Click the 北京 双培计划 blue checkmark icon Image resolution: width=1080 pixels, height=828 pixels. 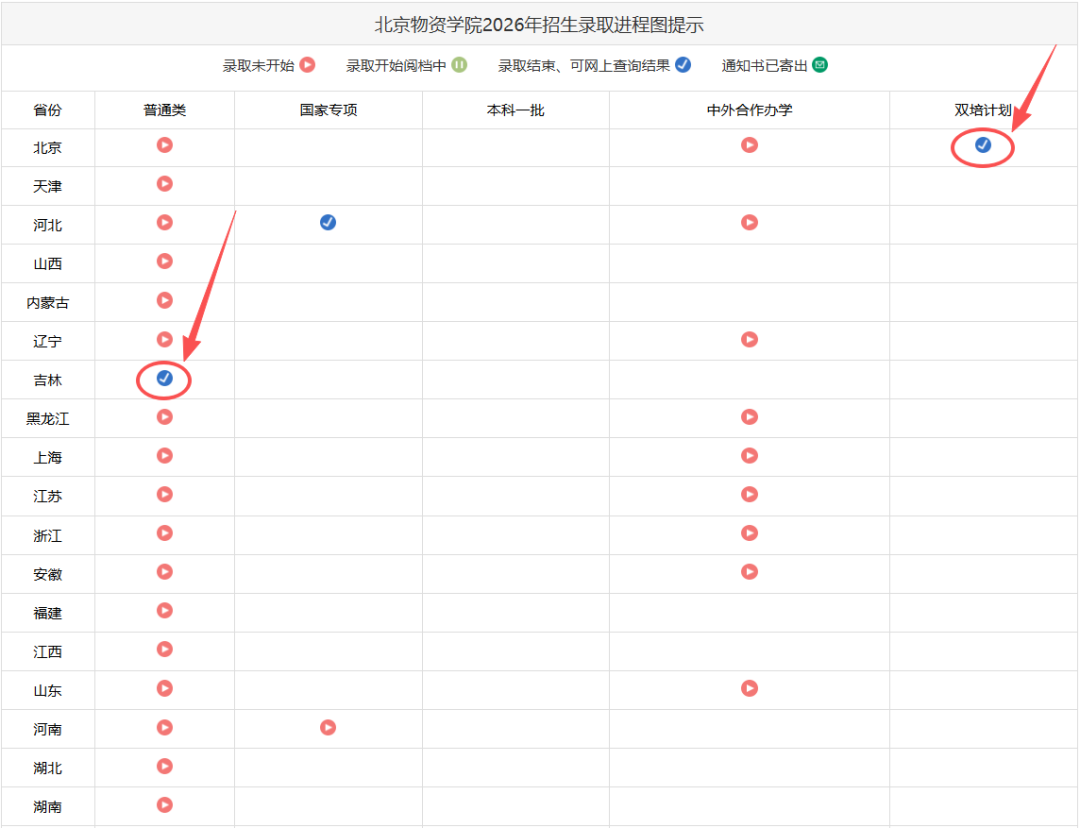983,145
